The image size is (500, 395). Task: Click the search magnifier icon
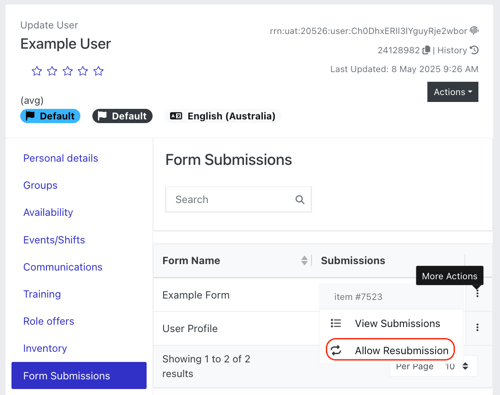300,200
